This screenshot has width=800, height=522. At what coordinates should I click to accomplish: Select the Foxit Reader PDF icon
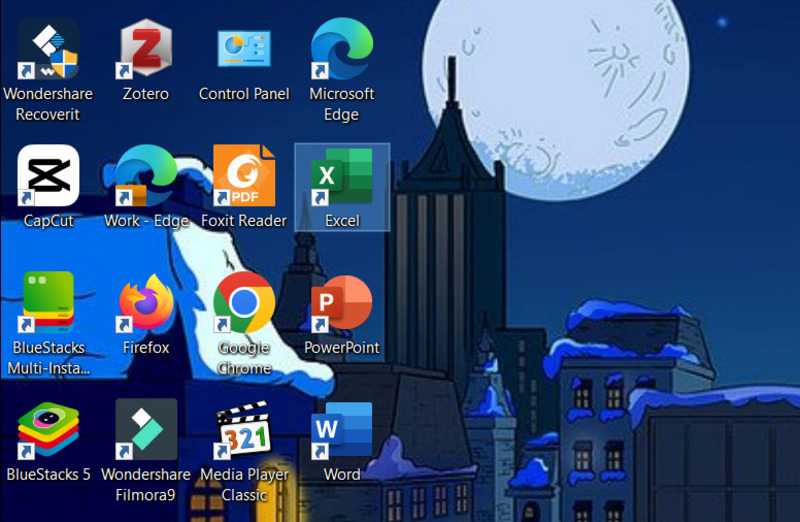(x=244, y=176)
